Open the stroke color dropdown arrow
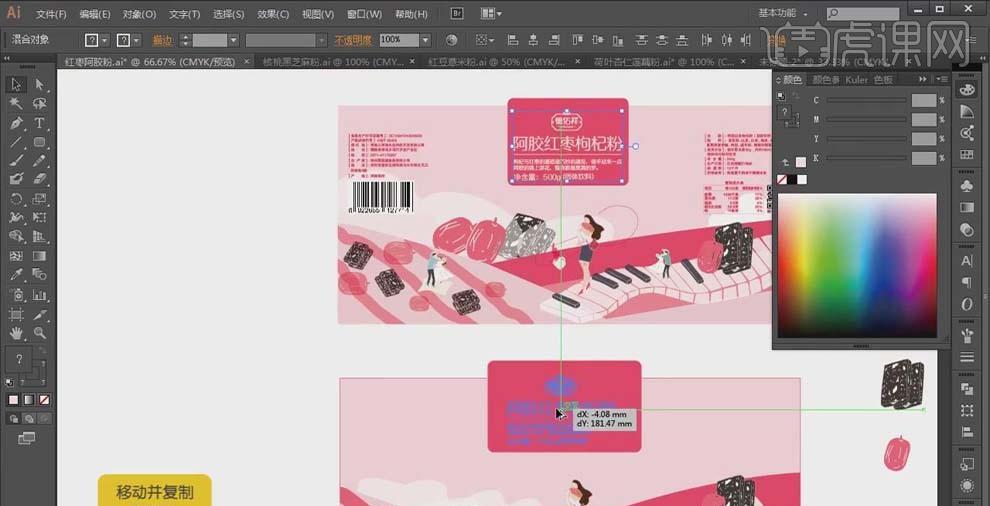 pos(136,40)
